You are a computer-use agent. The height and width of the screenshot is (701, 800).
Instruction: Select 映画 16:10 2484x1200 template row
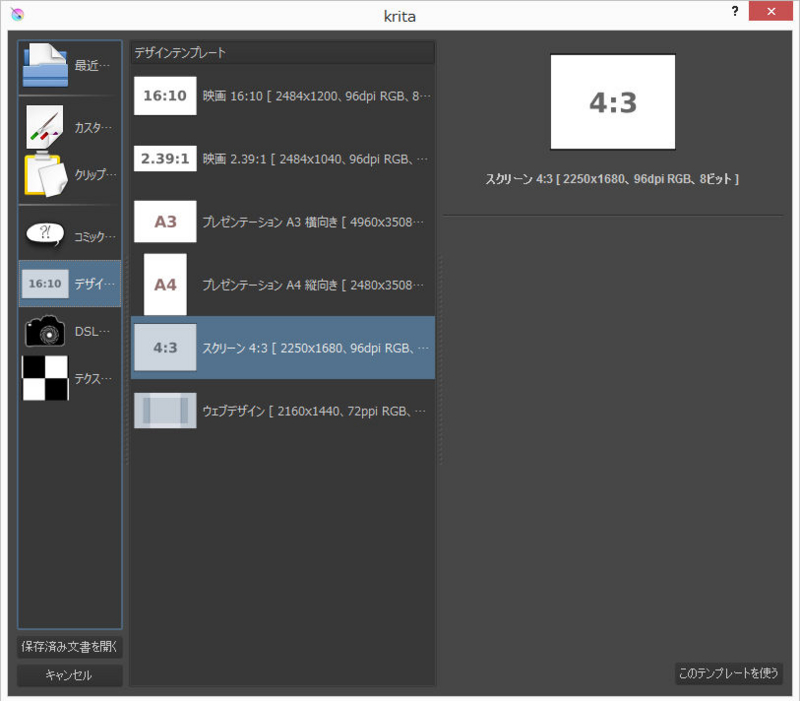[283, 96]
